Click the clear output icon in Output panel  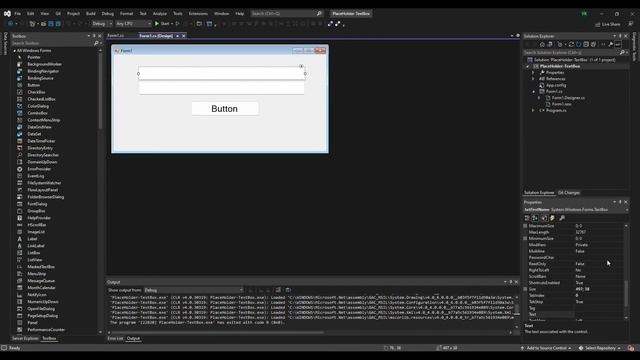point(278,290)
